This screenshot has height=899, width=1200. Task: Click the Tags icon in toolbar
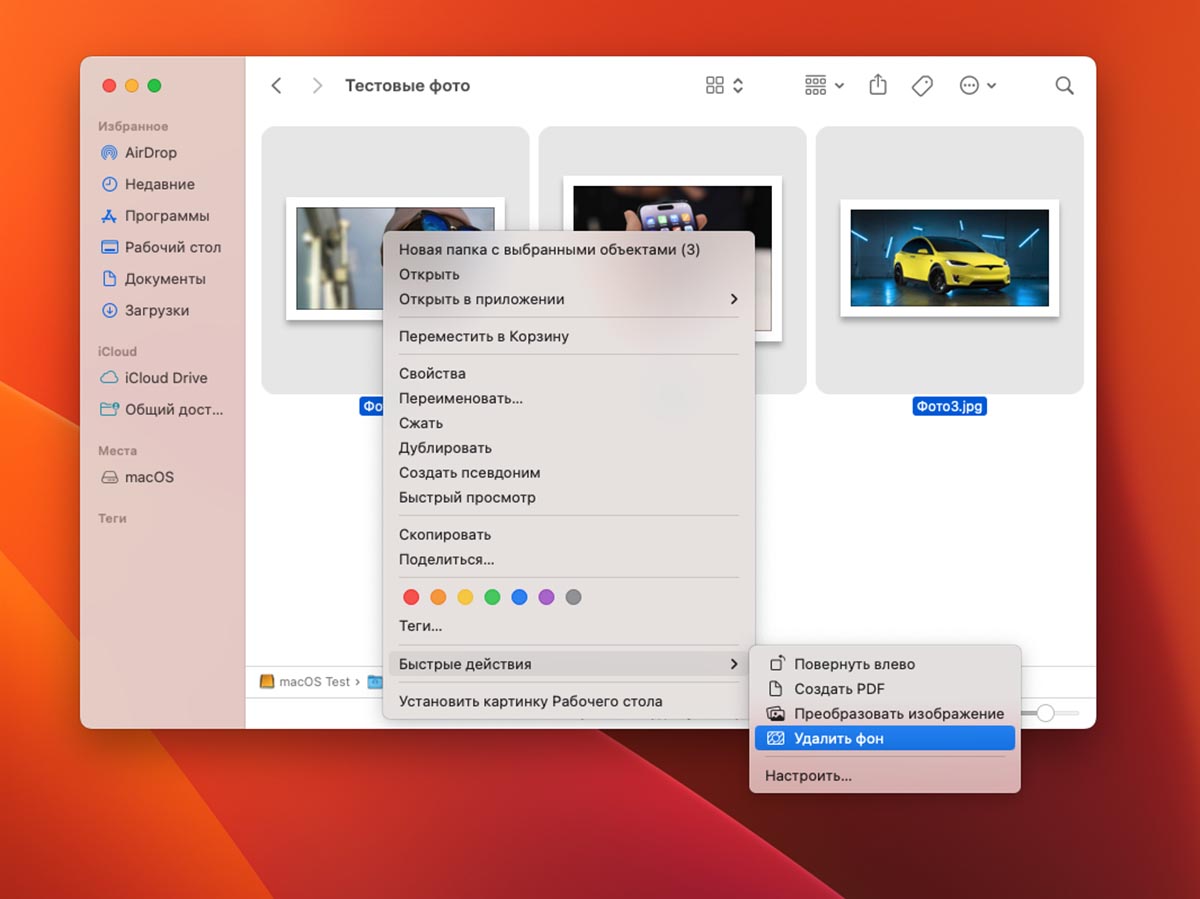pyautogui.click(x=922, y=86)
